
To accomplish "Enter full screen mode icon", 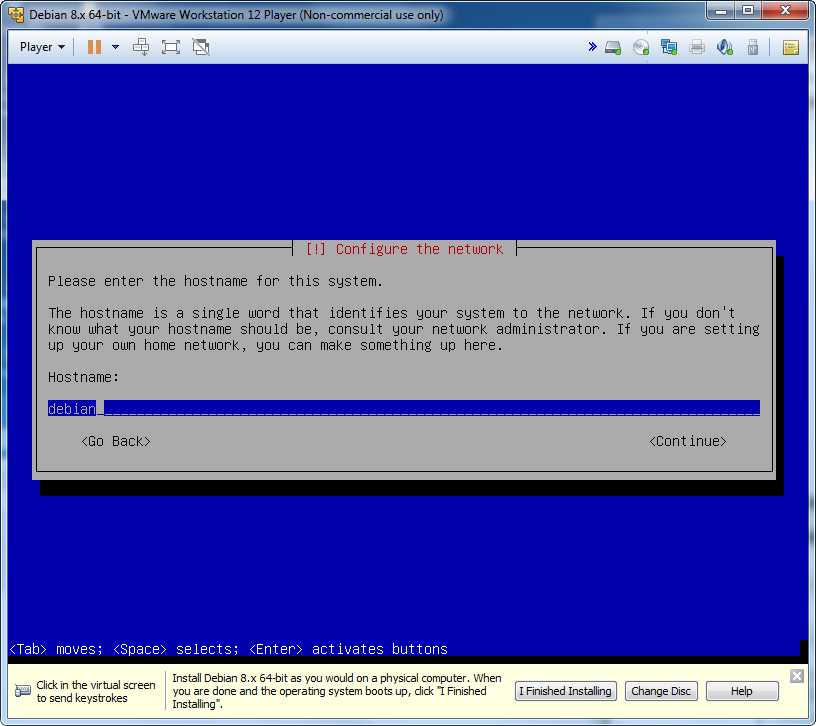I will pyautogui.click(x=171, y=47).
